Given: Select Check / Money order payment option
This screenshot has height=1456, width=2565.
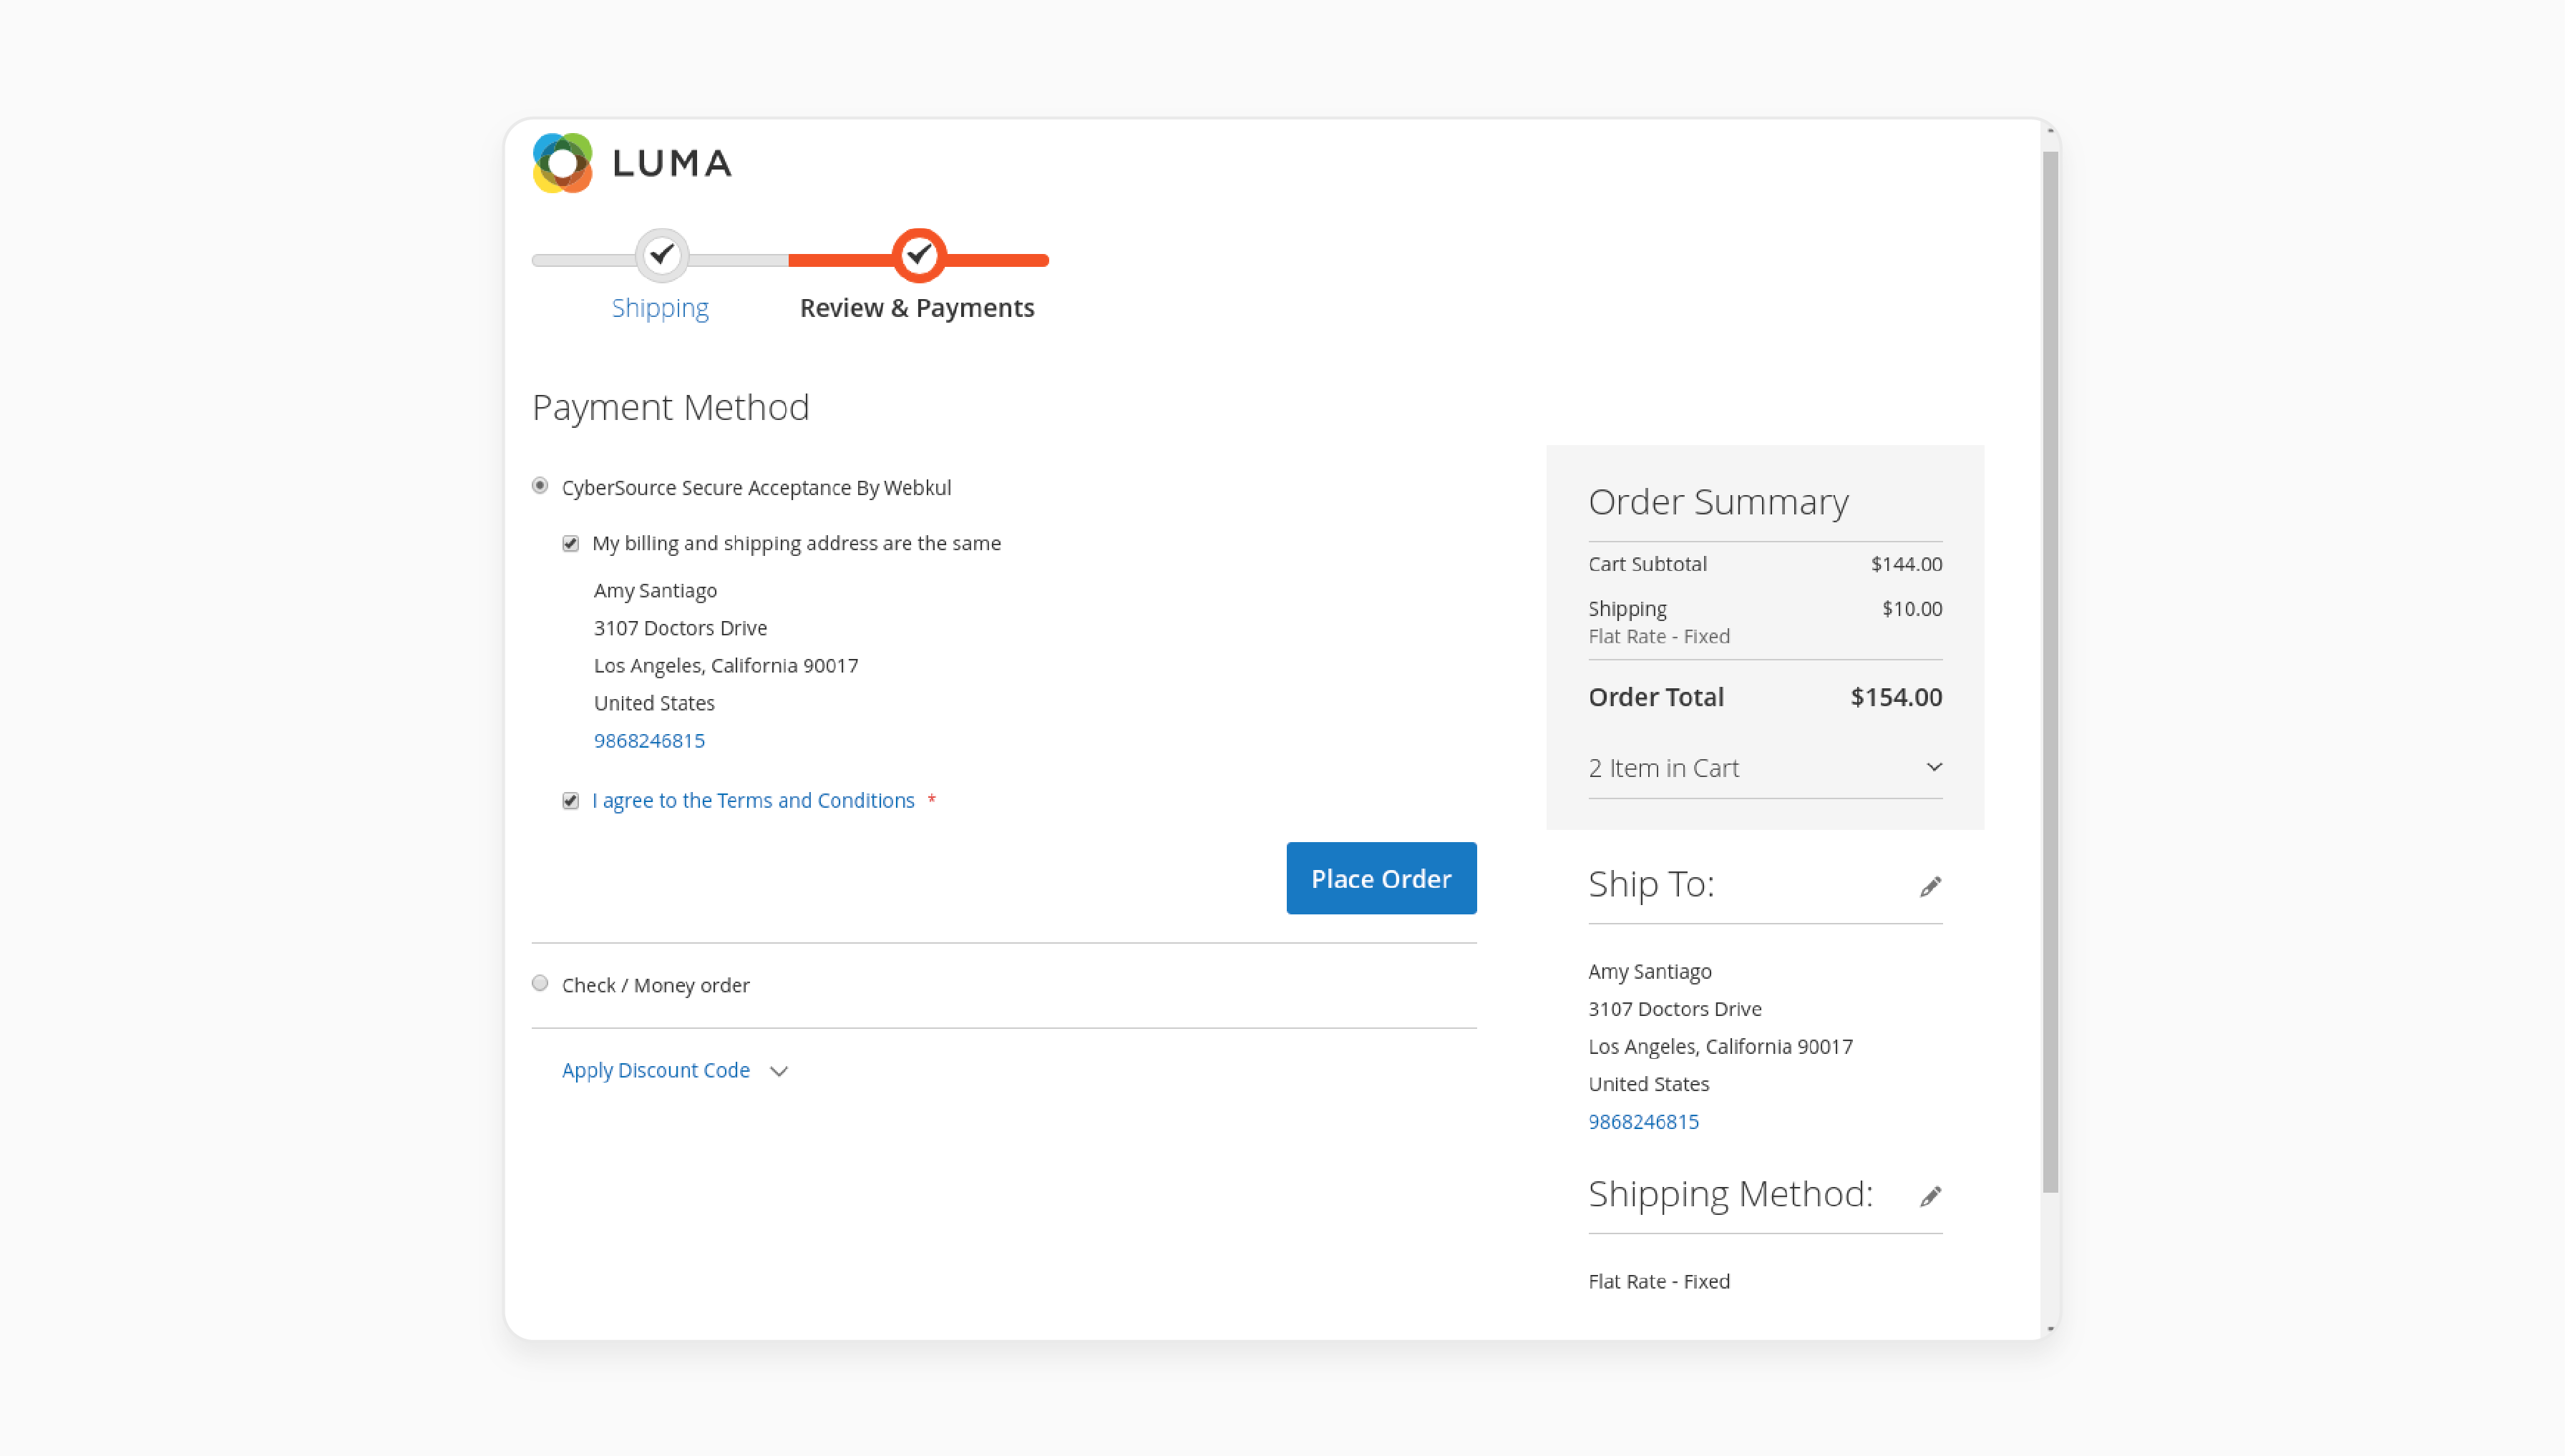Looking at the screenshot, I should pyautogui.click(x=540, y=983).
